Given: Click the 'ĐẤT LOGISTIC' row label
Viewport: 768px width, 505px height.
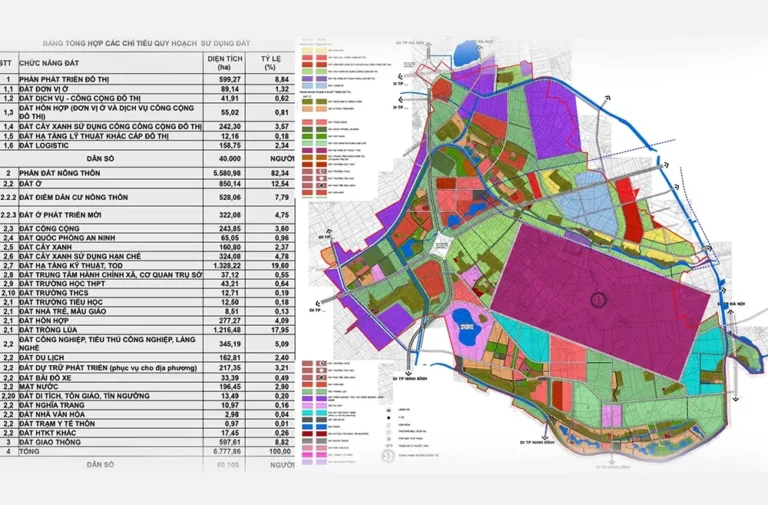Looking at the screenshot, I should (x=44, y=145).
